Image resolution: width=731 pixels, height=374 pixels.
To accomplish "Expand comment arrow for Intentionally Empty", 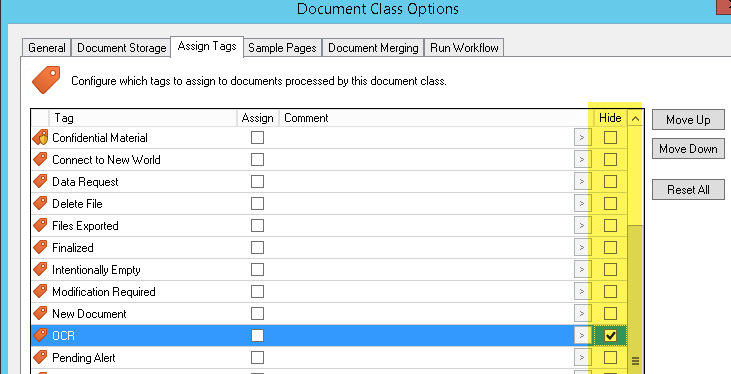I will click(582, 270).
